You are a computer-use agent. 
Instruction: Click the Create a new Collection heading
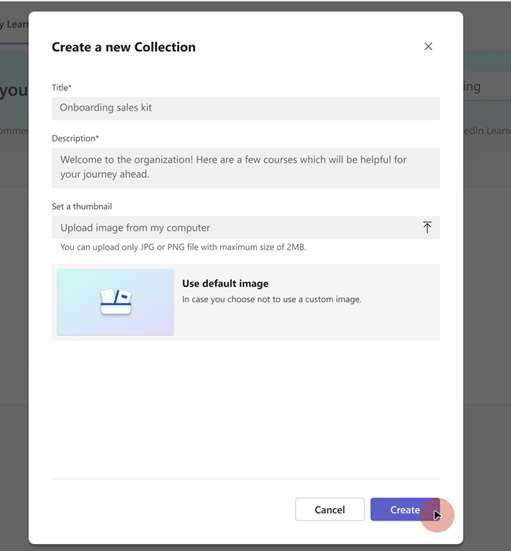pos(124,47)
